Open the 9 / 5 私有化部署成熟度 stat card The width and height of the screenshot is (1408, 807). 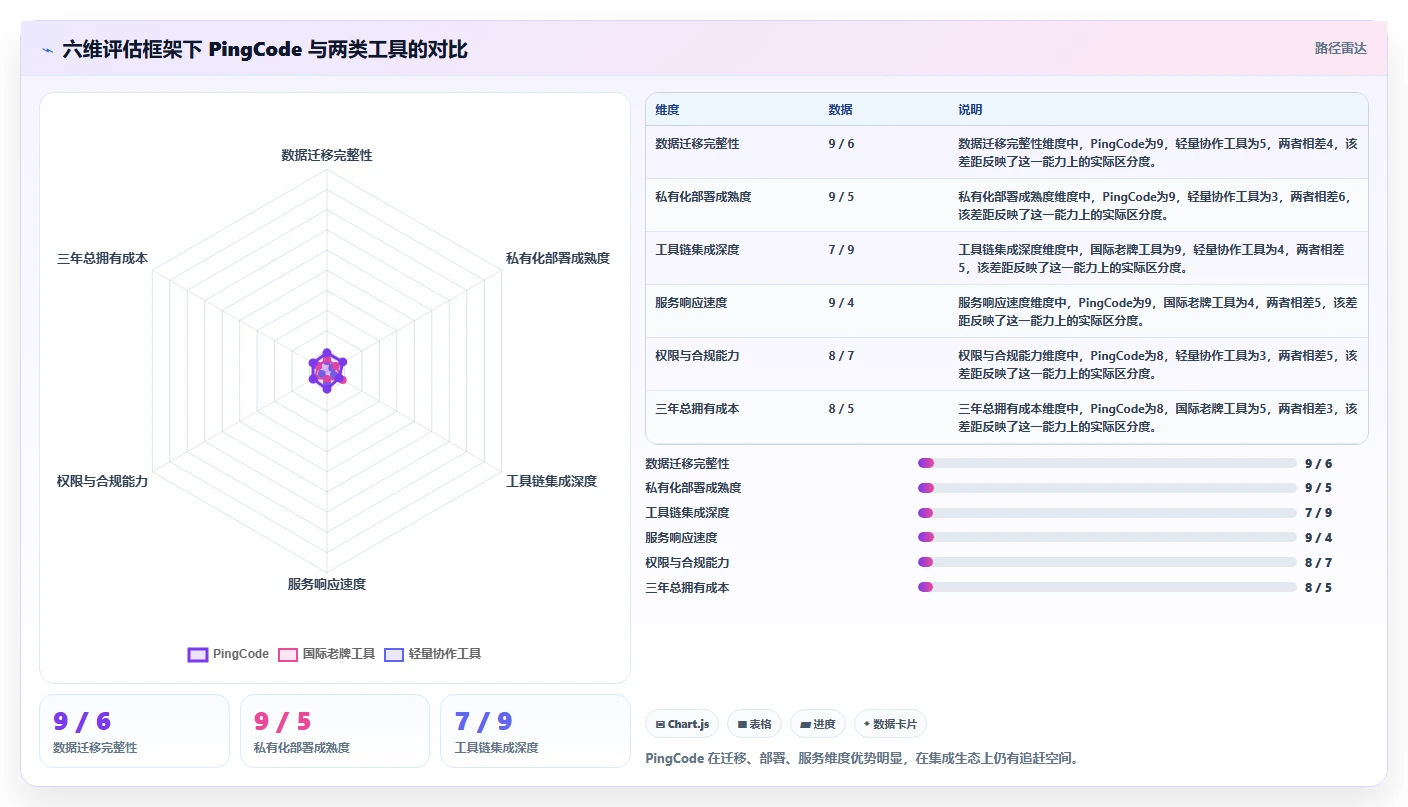[x=335, y=731]
